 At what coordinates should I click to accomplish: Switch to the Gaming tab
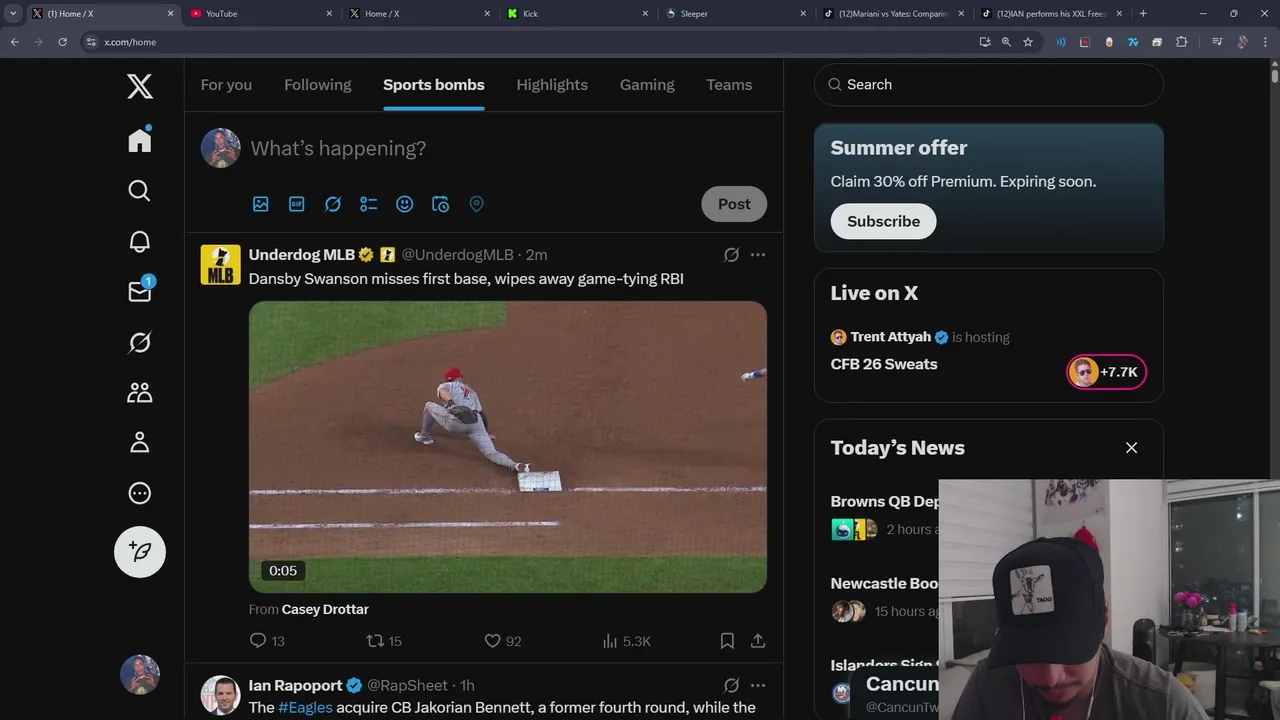(x=647, y=85)
